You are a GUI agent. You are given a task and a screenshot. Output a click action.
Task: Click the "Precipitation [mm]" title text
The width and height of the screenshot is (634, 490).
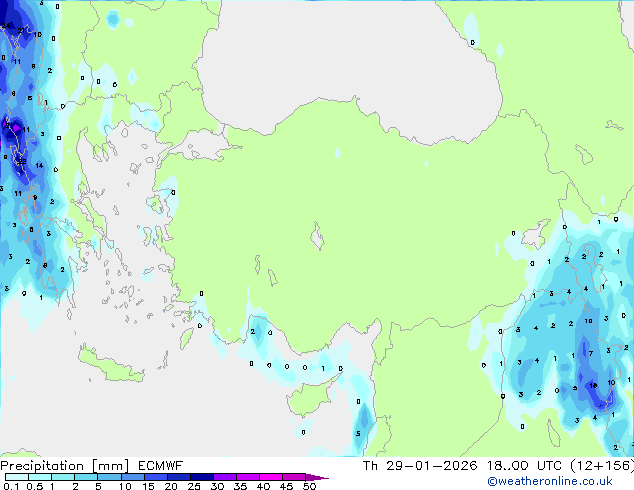(65, 466)
